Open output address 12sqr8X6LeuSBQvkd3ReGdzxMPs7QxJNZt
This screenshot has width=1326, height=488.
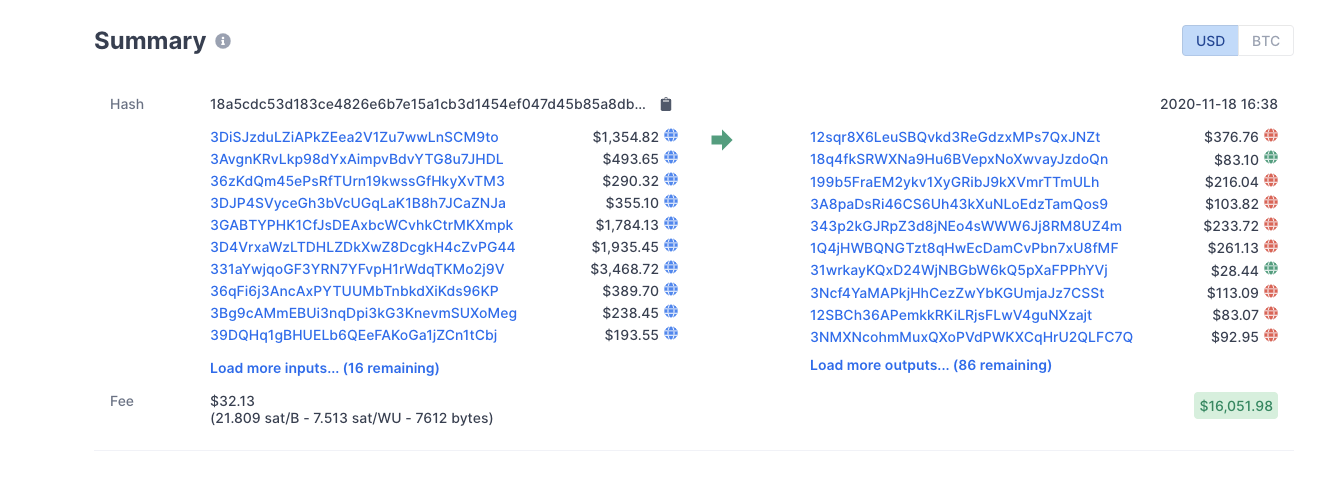pos(955,137)
